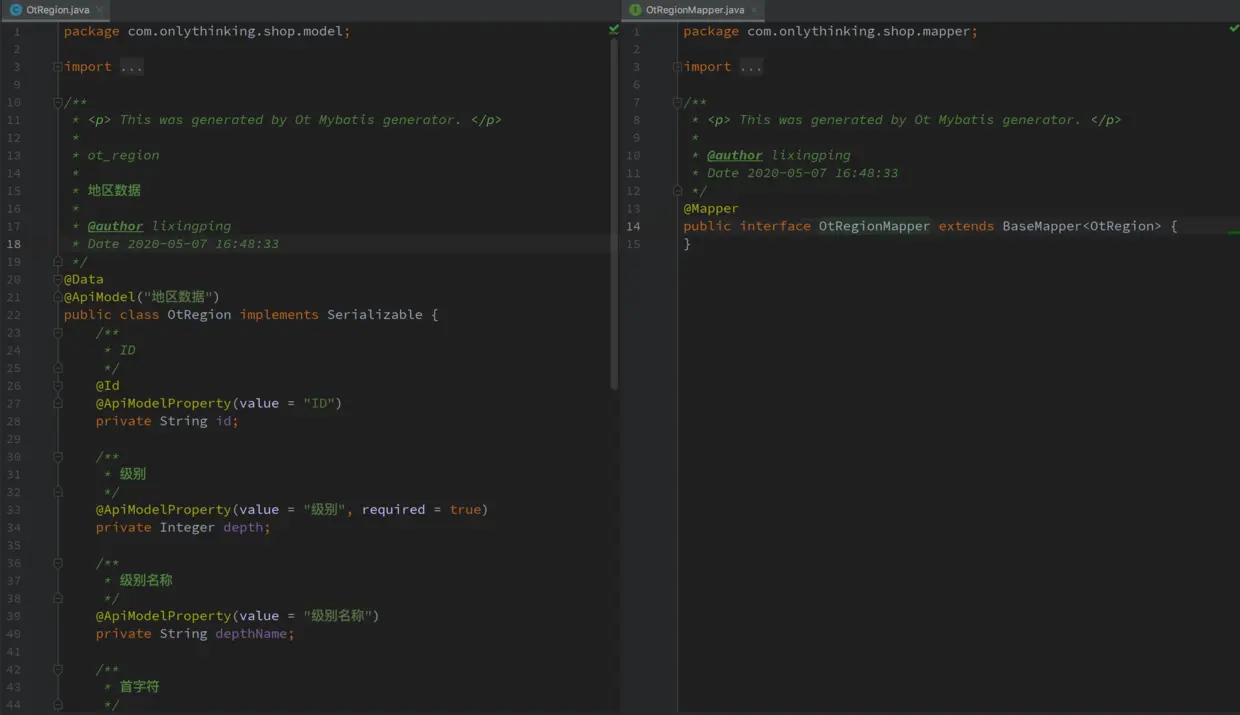The width and height of the screenshot is (1240, 715).
Task: Click 'This was generated by' comment in OtRegionMapper.java
Action: (823, 120)
